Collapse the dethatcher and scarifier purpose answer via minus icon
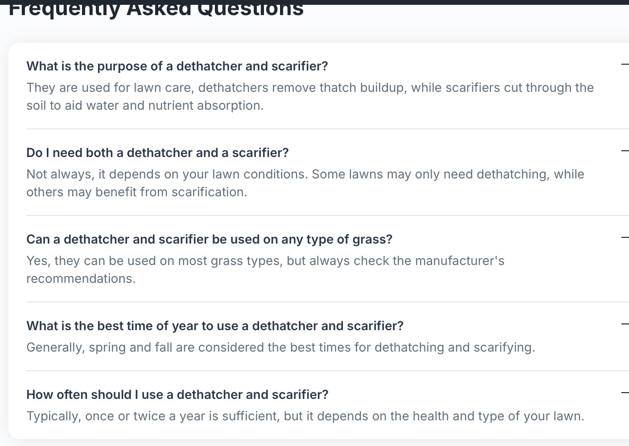The width and height of the screenshot is (629, 446). click(x=624, y=66)
